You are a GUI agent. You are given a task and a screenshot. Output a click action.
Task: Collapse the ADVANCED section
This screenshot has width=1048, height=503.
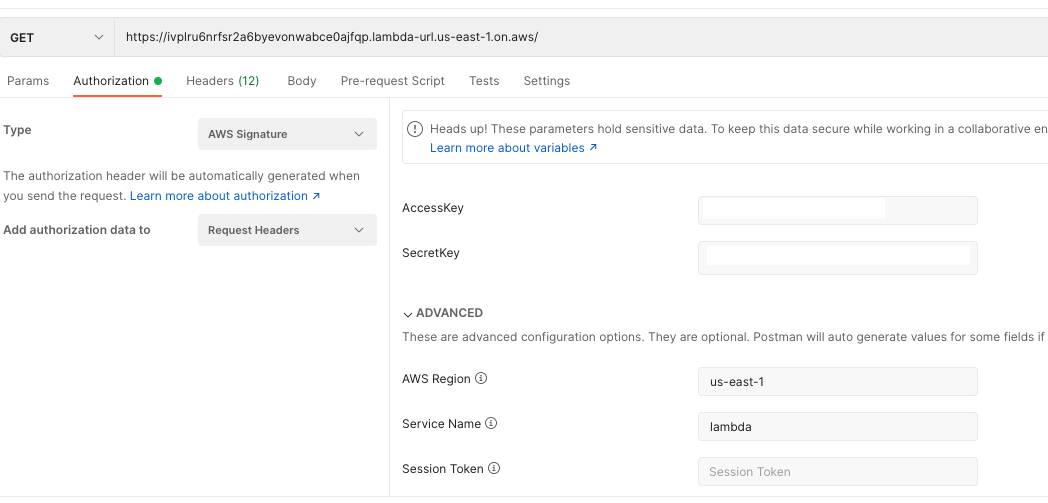click(x=442, y=313)
